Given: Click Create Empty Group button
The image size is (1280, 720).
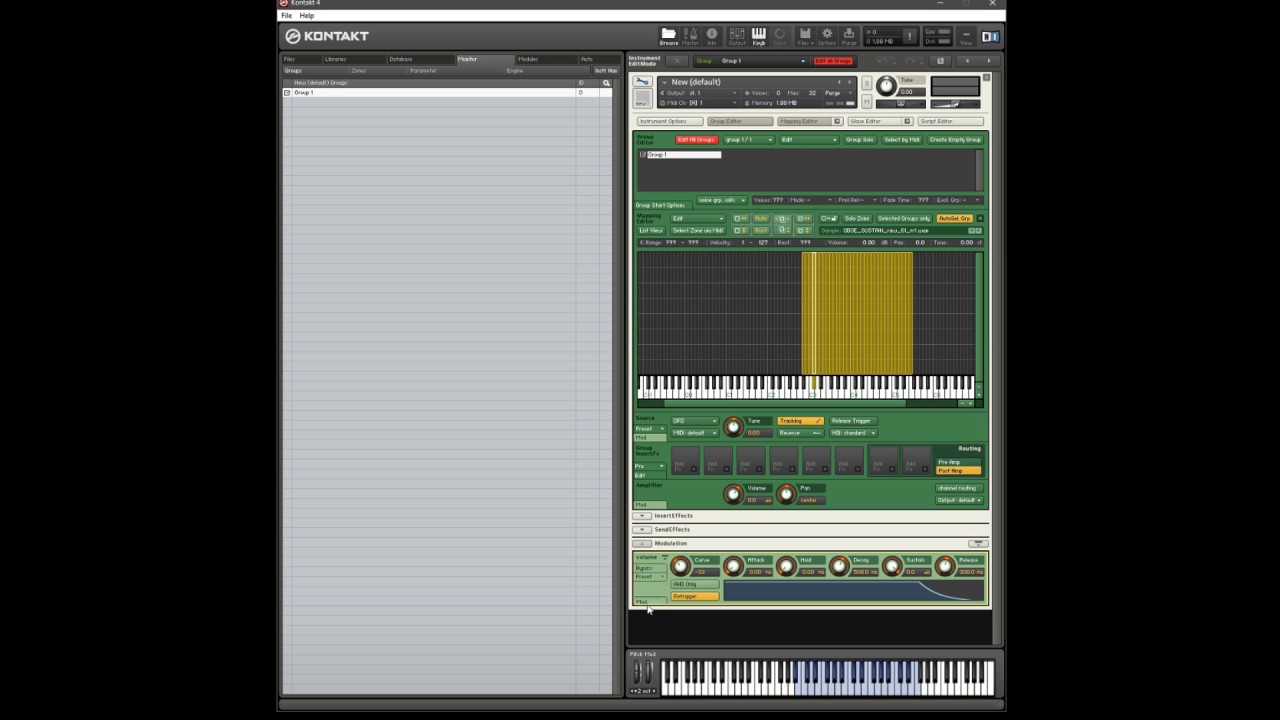Looking at the screenshot, I should pyautogui.click(x=955, y=140).
